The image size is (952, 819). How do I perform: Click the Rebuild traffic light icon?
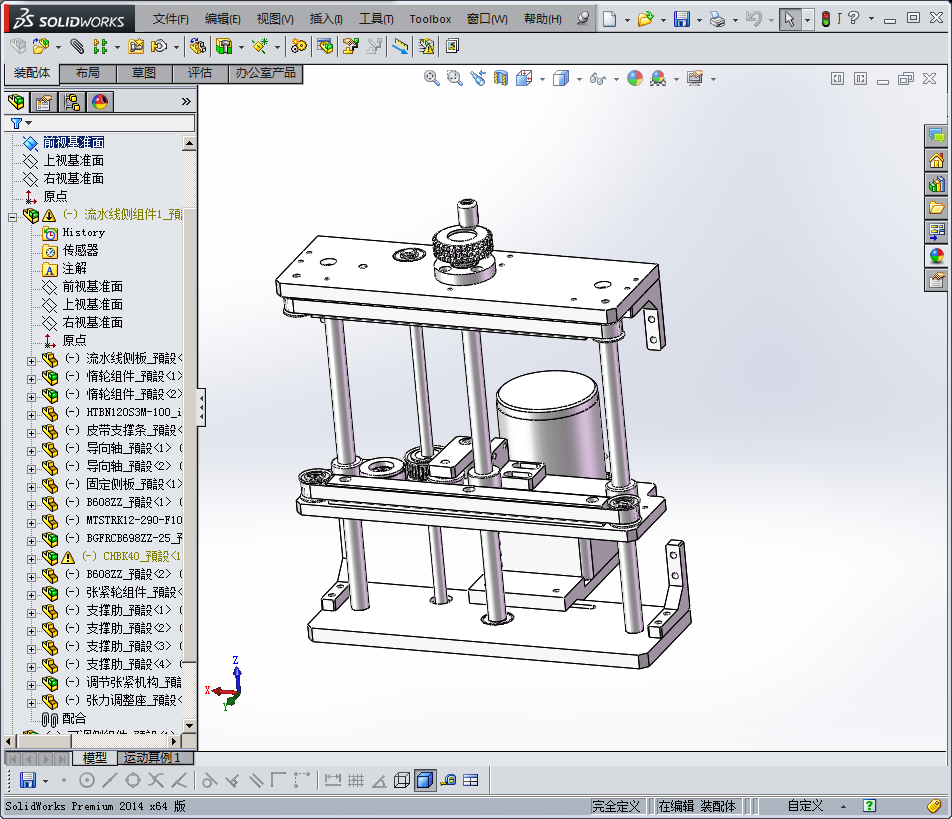(826, 19)
